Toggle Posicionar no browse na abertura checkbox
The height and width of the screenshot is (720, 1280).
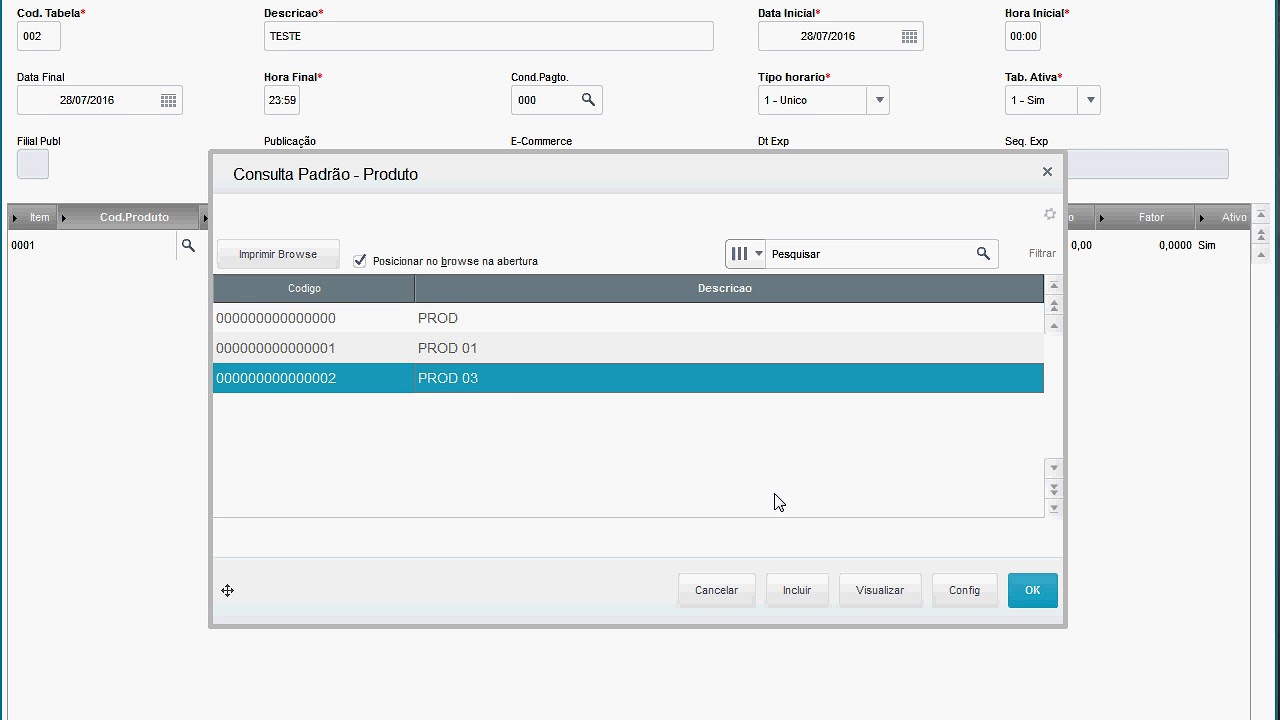pos(360,261)
